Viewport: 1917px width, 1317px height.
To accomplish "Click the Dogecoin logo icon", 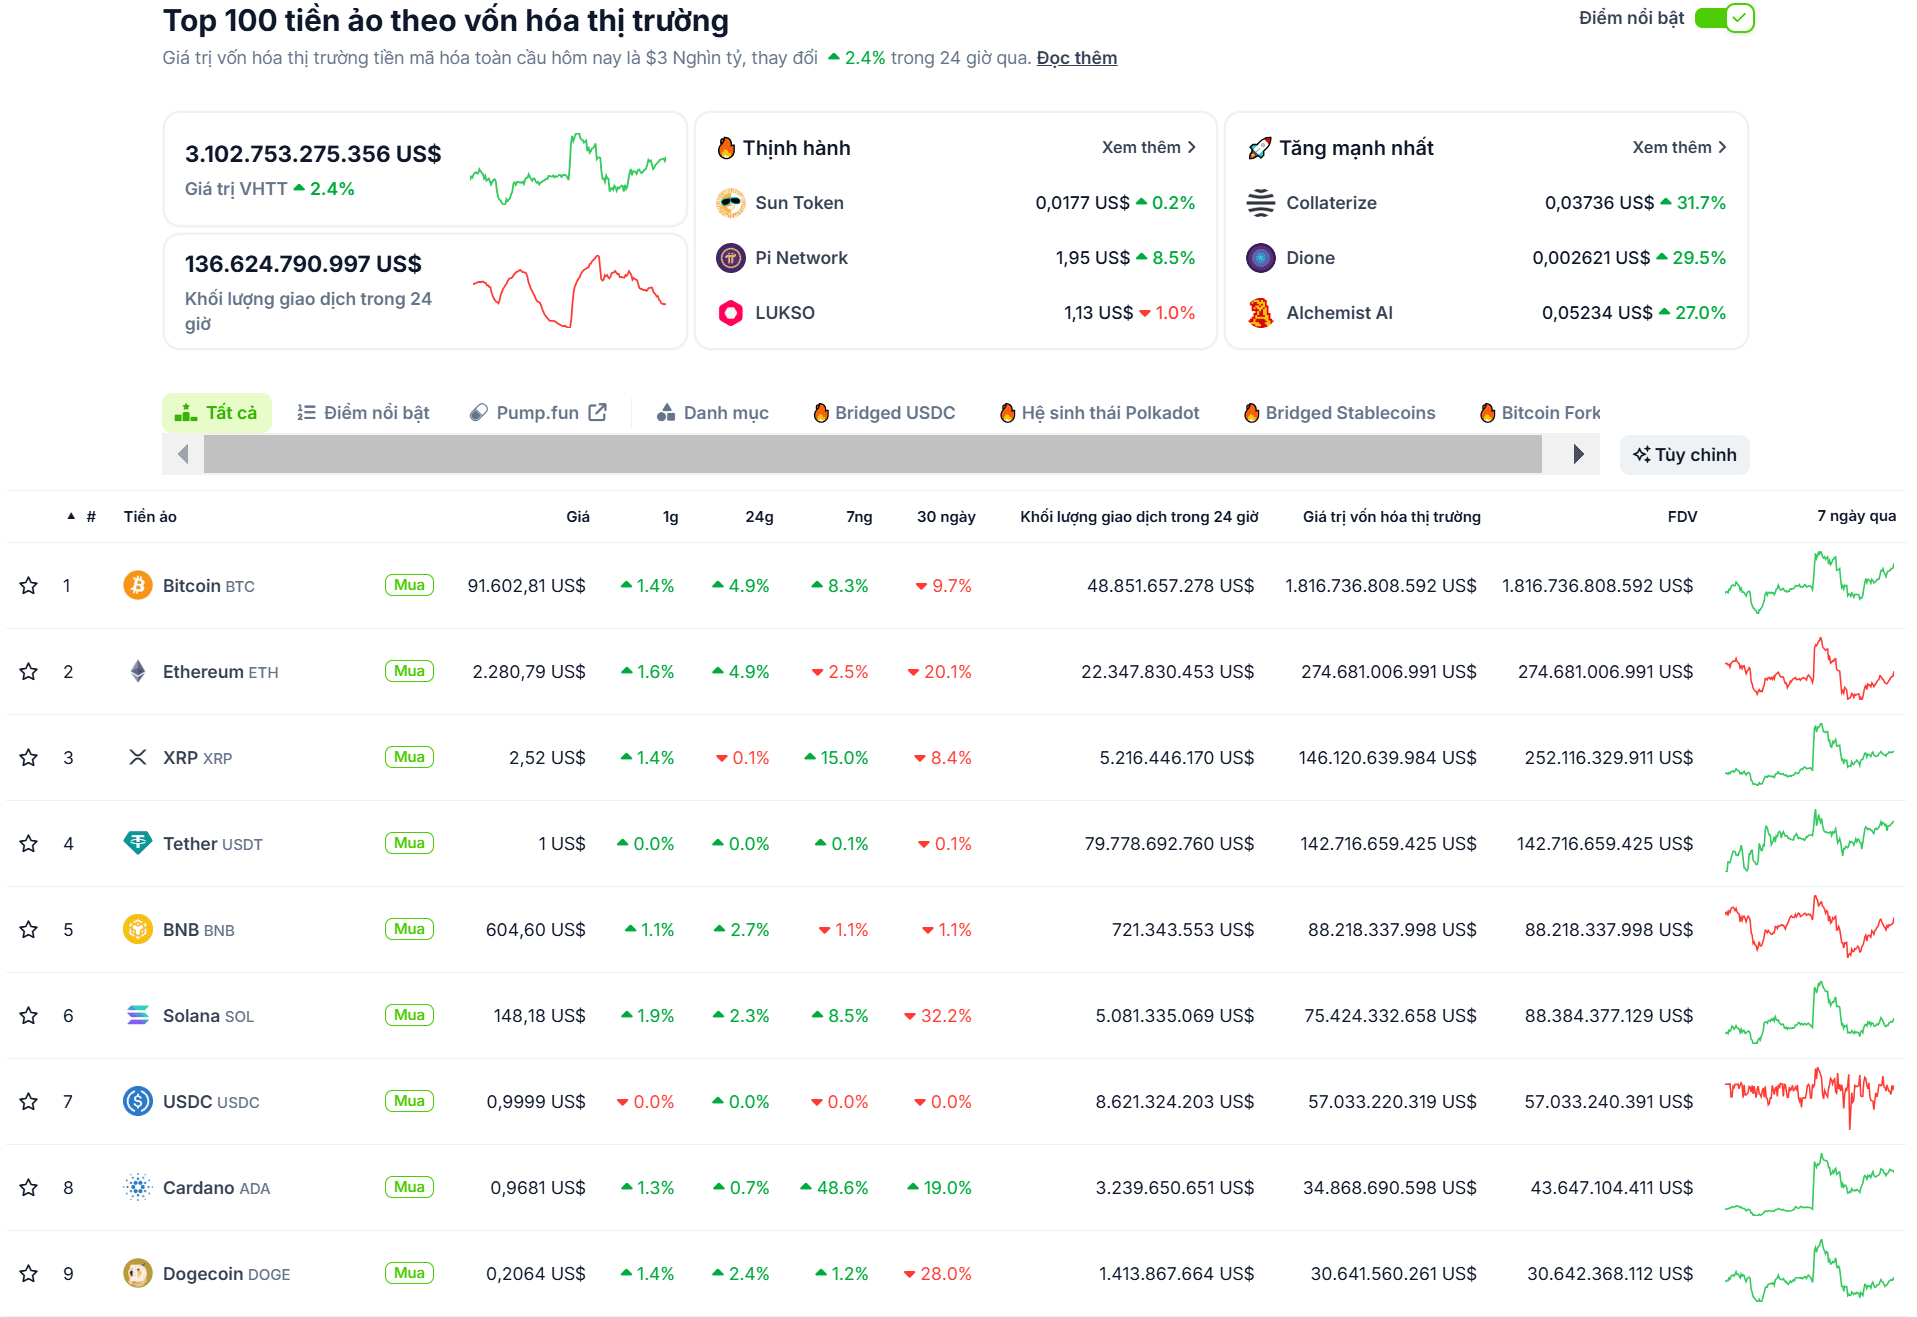I will coord(138,1273).
